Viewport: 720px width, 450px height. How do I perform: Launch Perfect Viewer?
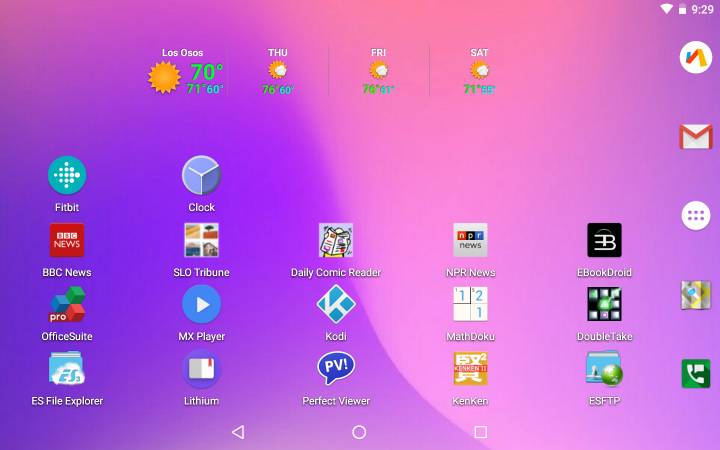pos(336,368)
